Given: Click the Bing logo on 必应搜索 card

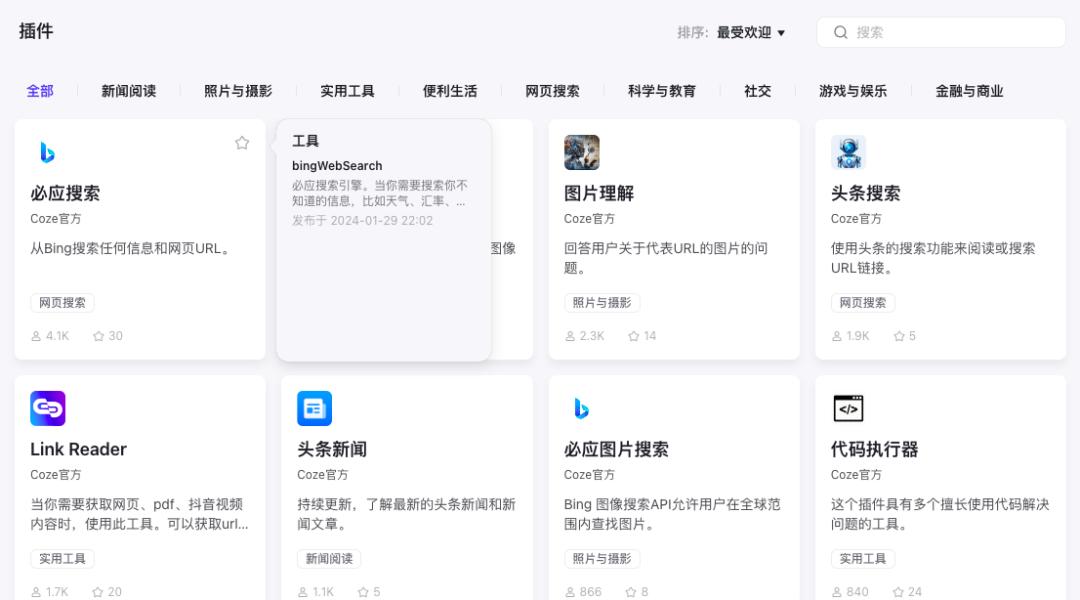Looking at the screenshot, I should (x=48, y=152).
